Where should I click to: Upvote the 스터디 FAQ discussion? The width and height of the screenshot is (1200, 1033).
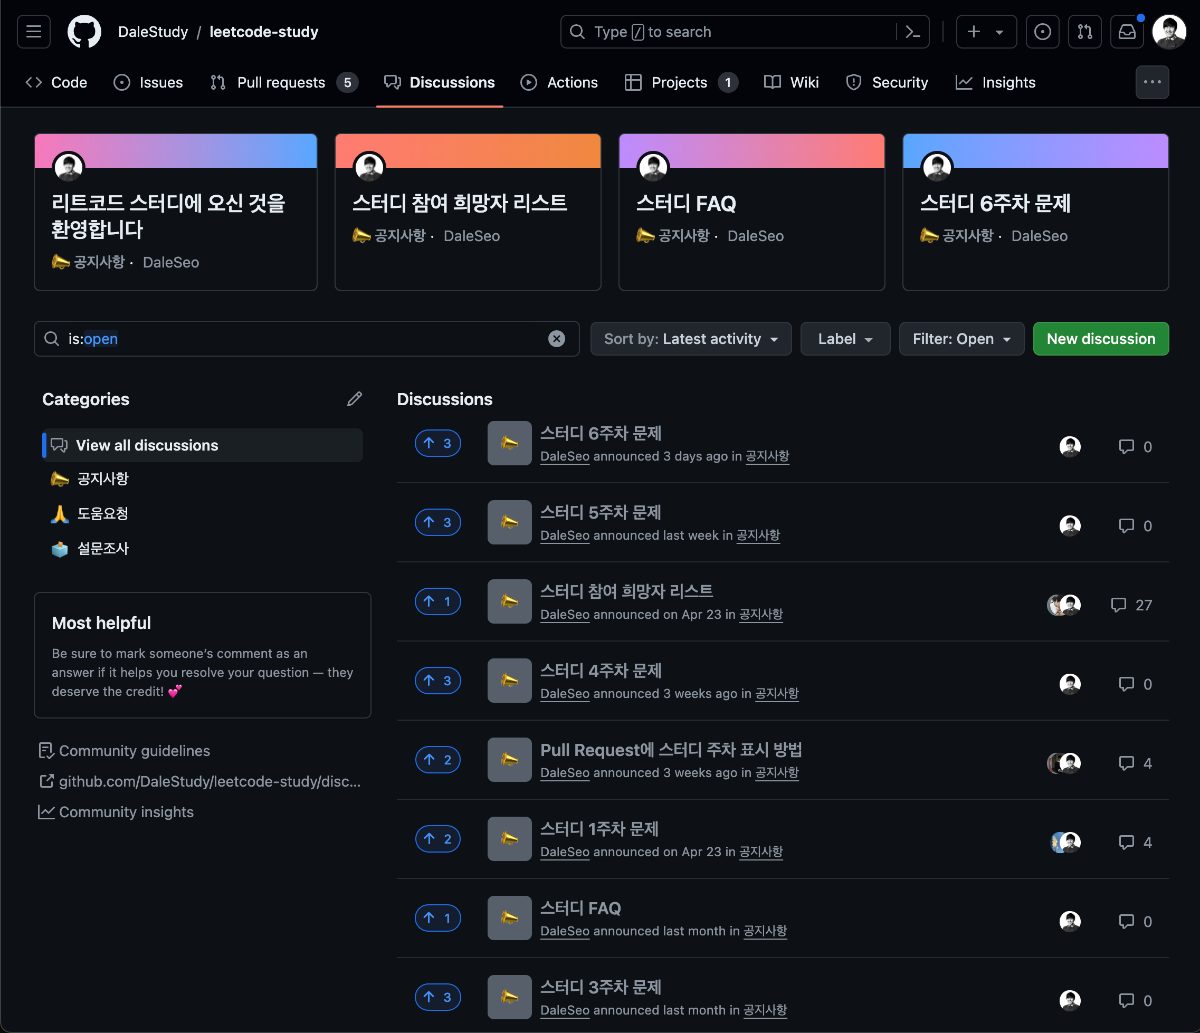[438, 917]
